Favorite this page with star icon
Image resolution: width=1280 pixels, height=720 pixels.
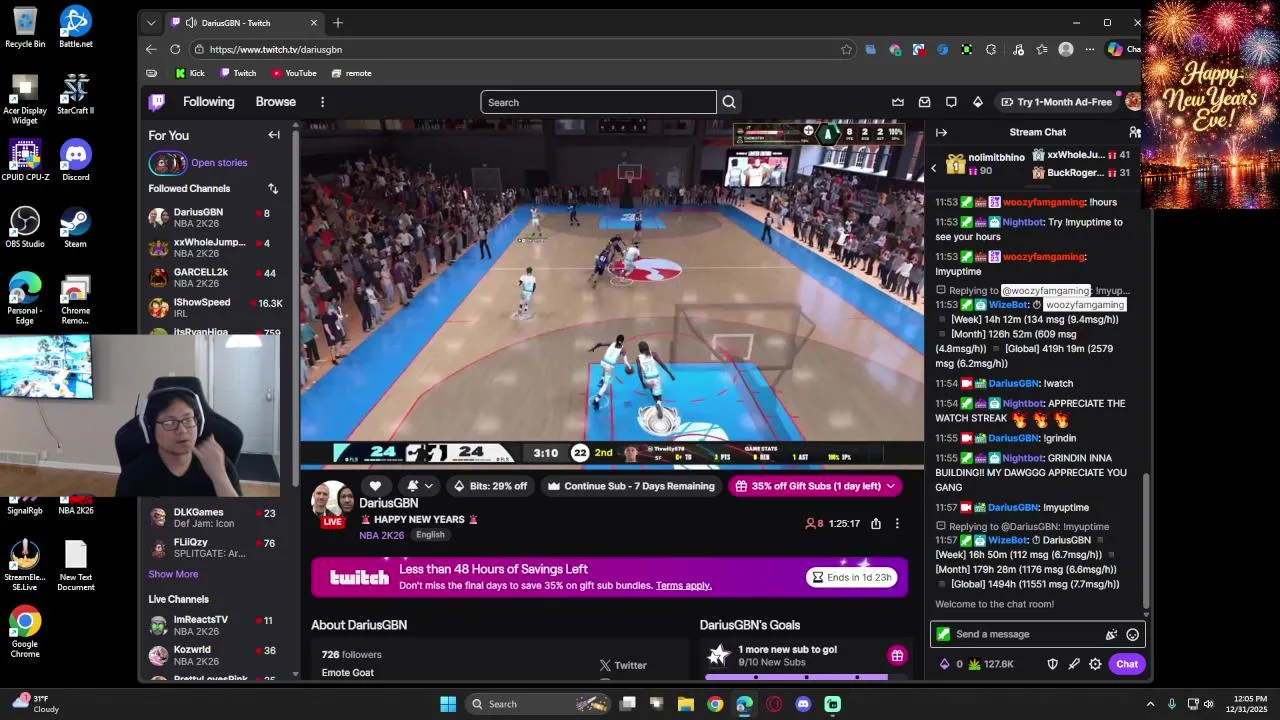(x=846, y=49)
